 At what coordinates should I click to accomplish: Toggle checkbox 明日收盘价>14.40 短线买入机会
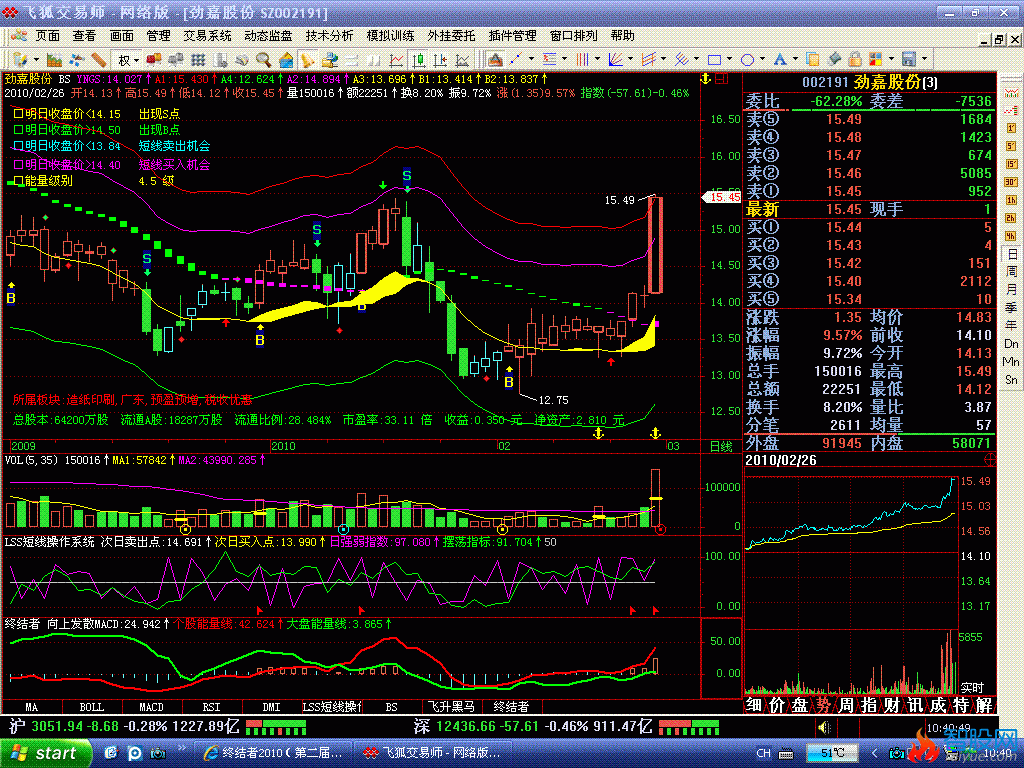pyautogui.click(x=18, y=165)
